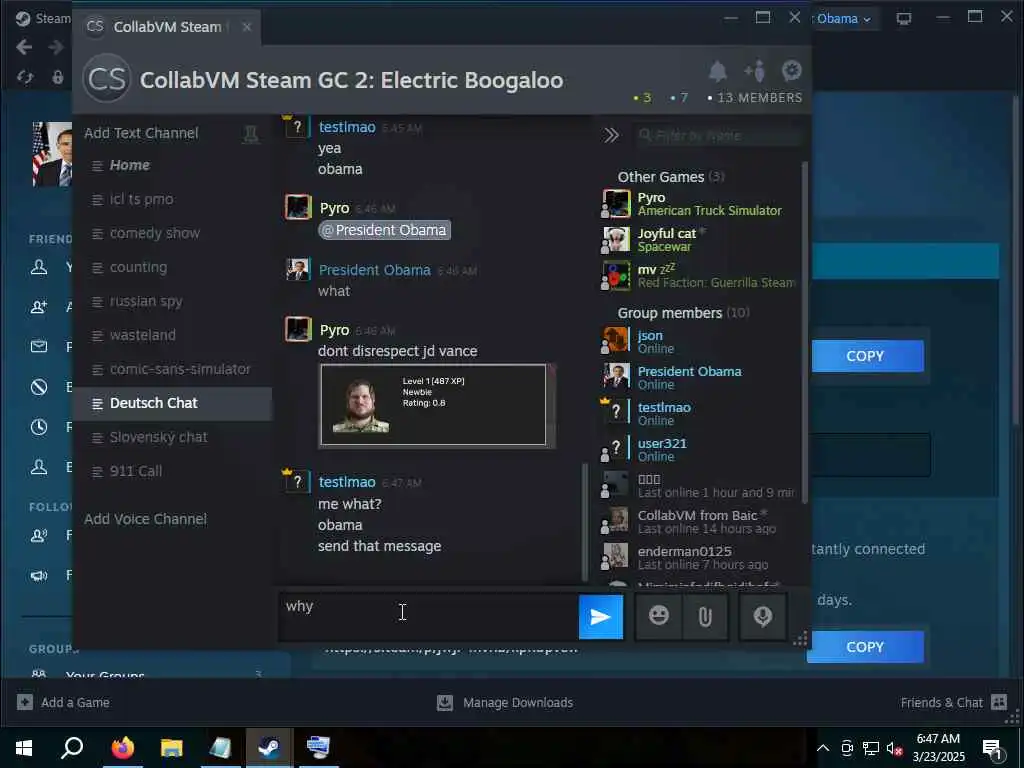Click the chat messages scrollbar

pyautogui.click(x=584, y=521)
